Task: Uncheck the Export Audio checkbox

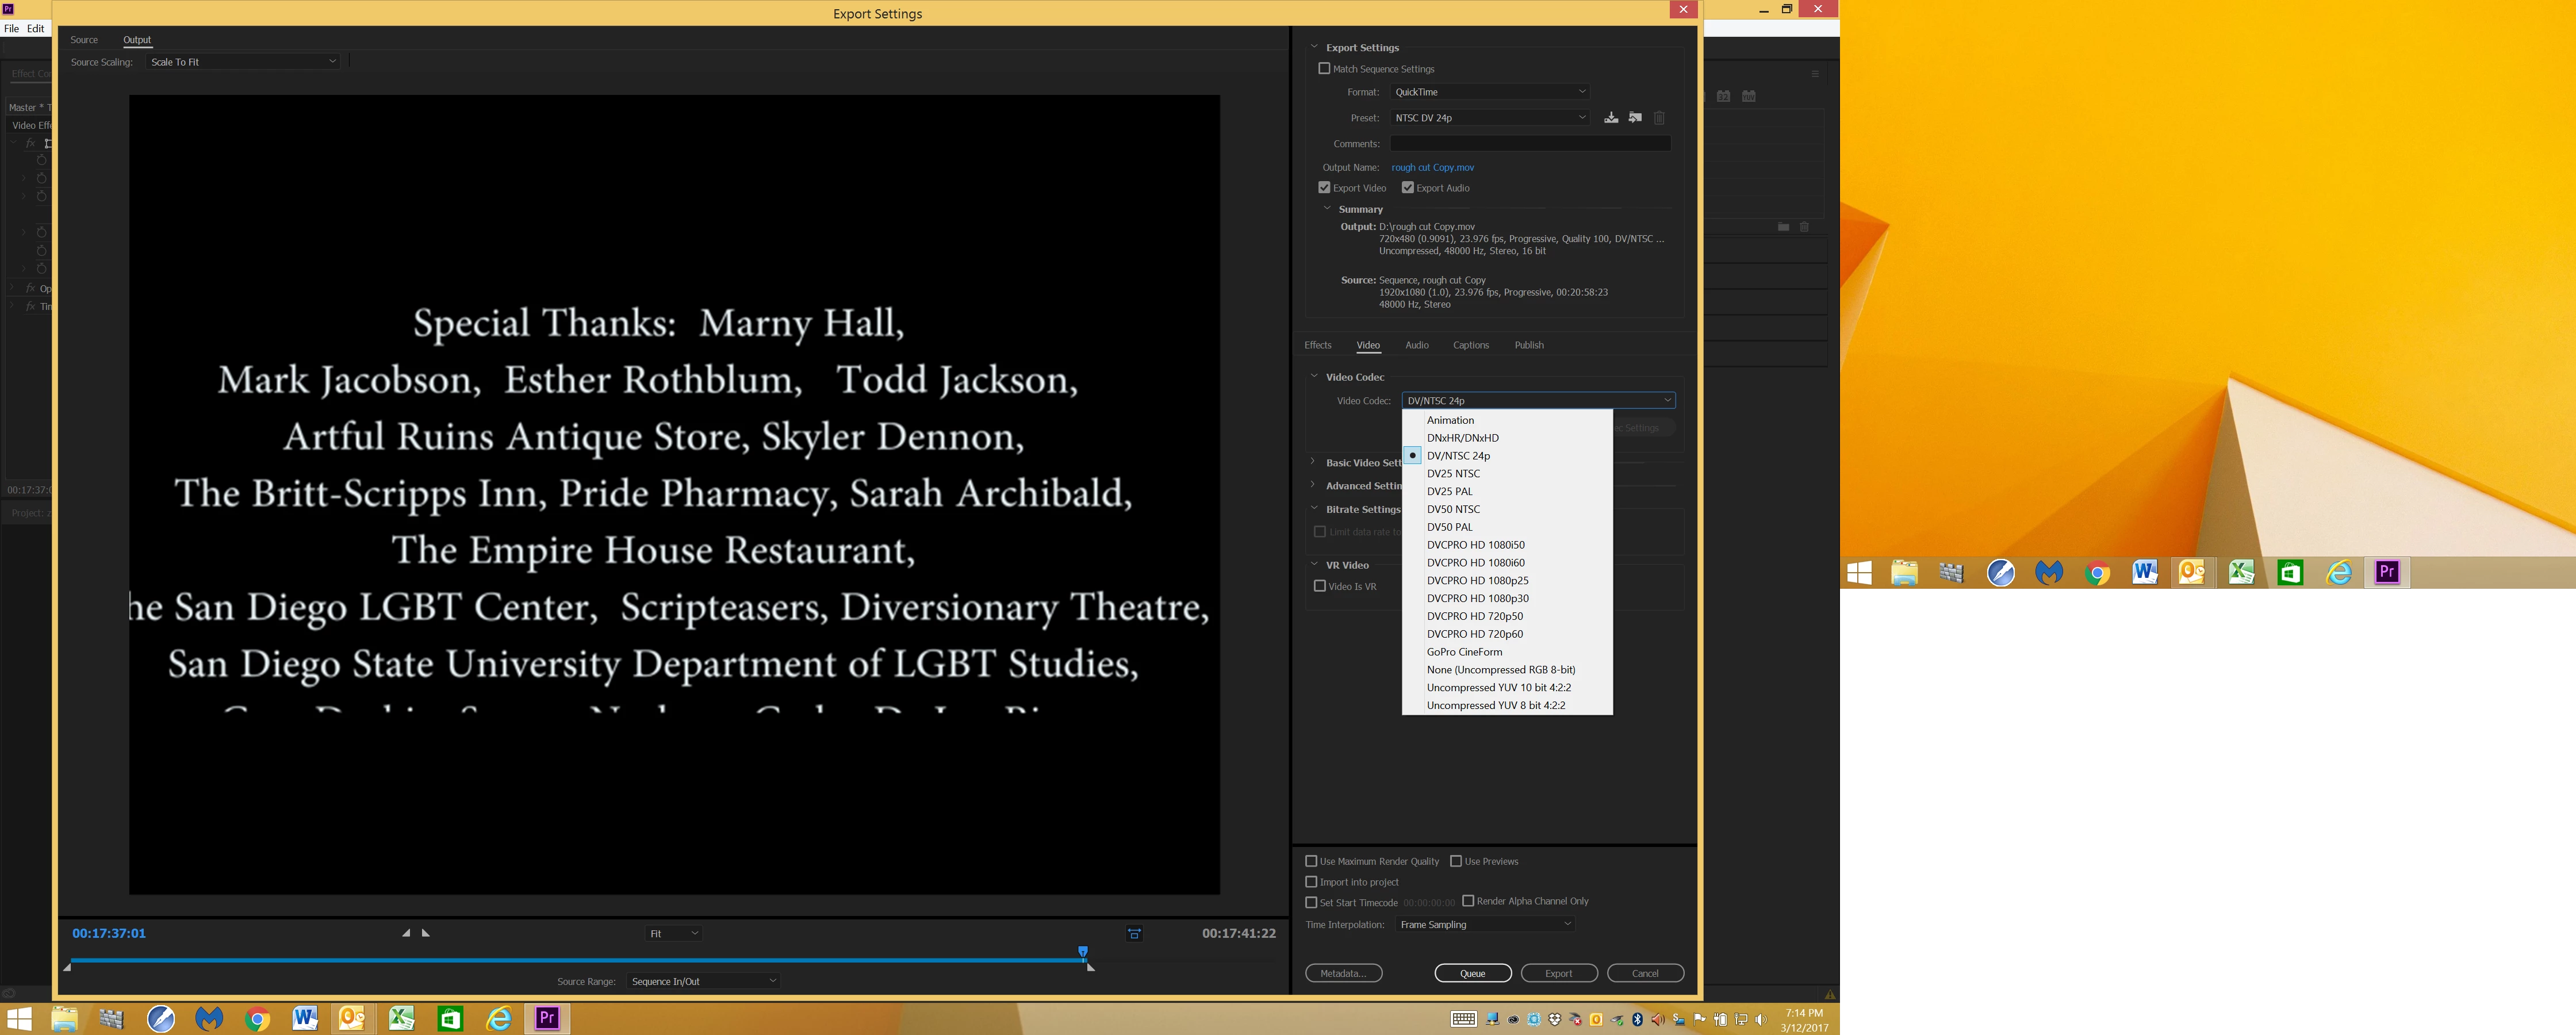Action: 1407,188
